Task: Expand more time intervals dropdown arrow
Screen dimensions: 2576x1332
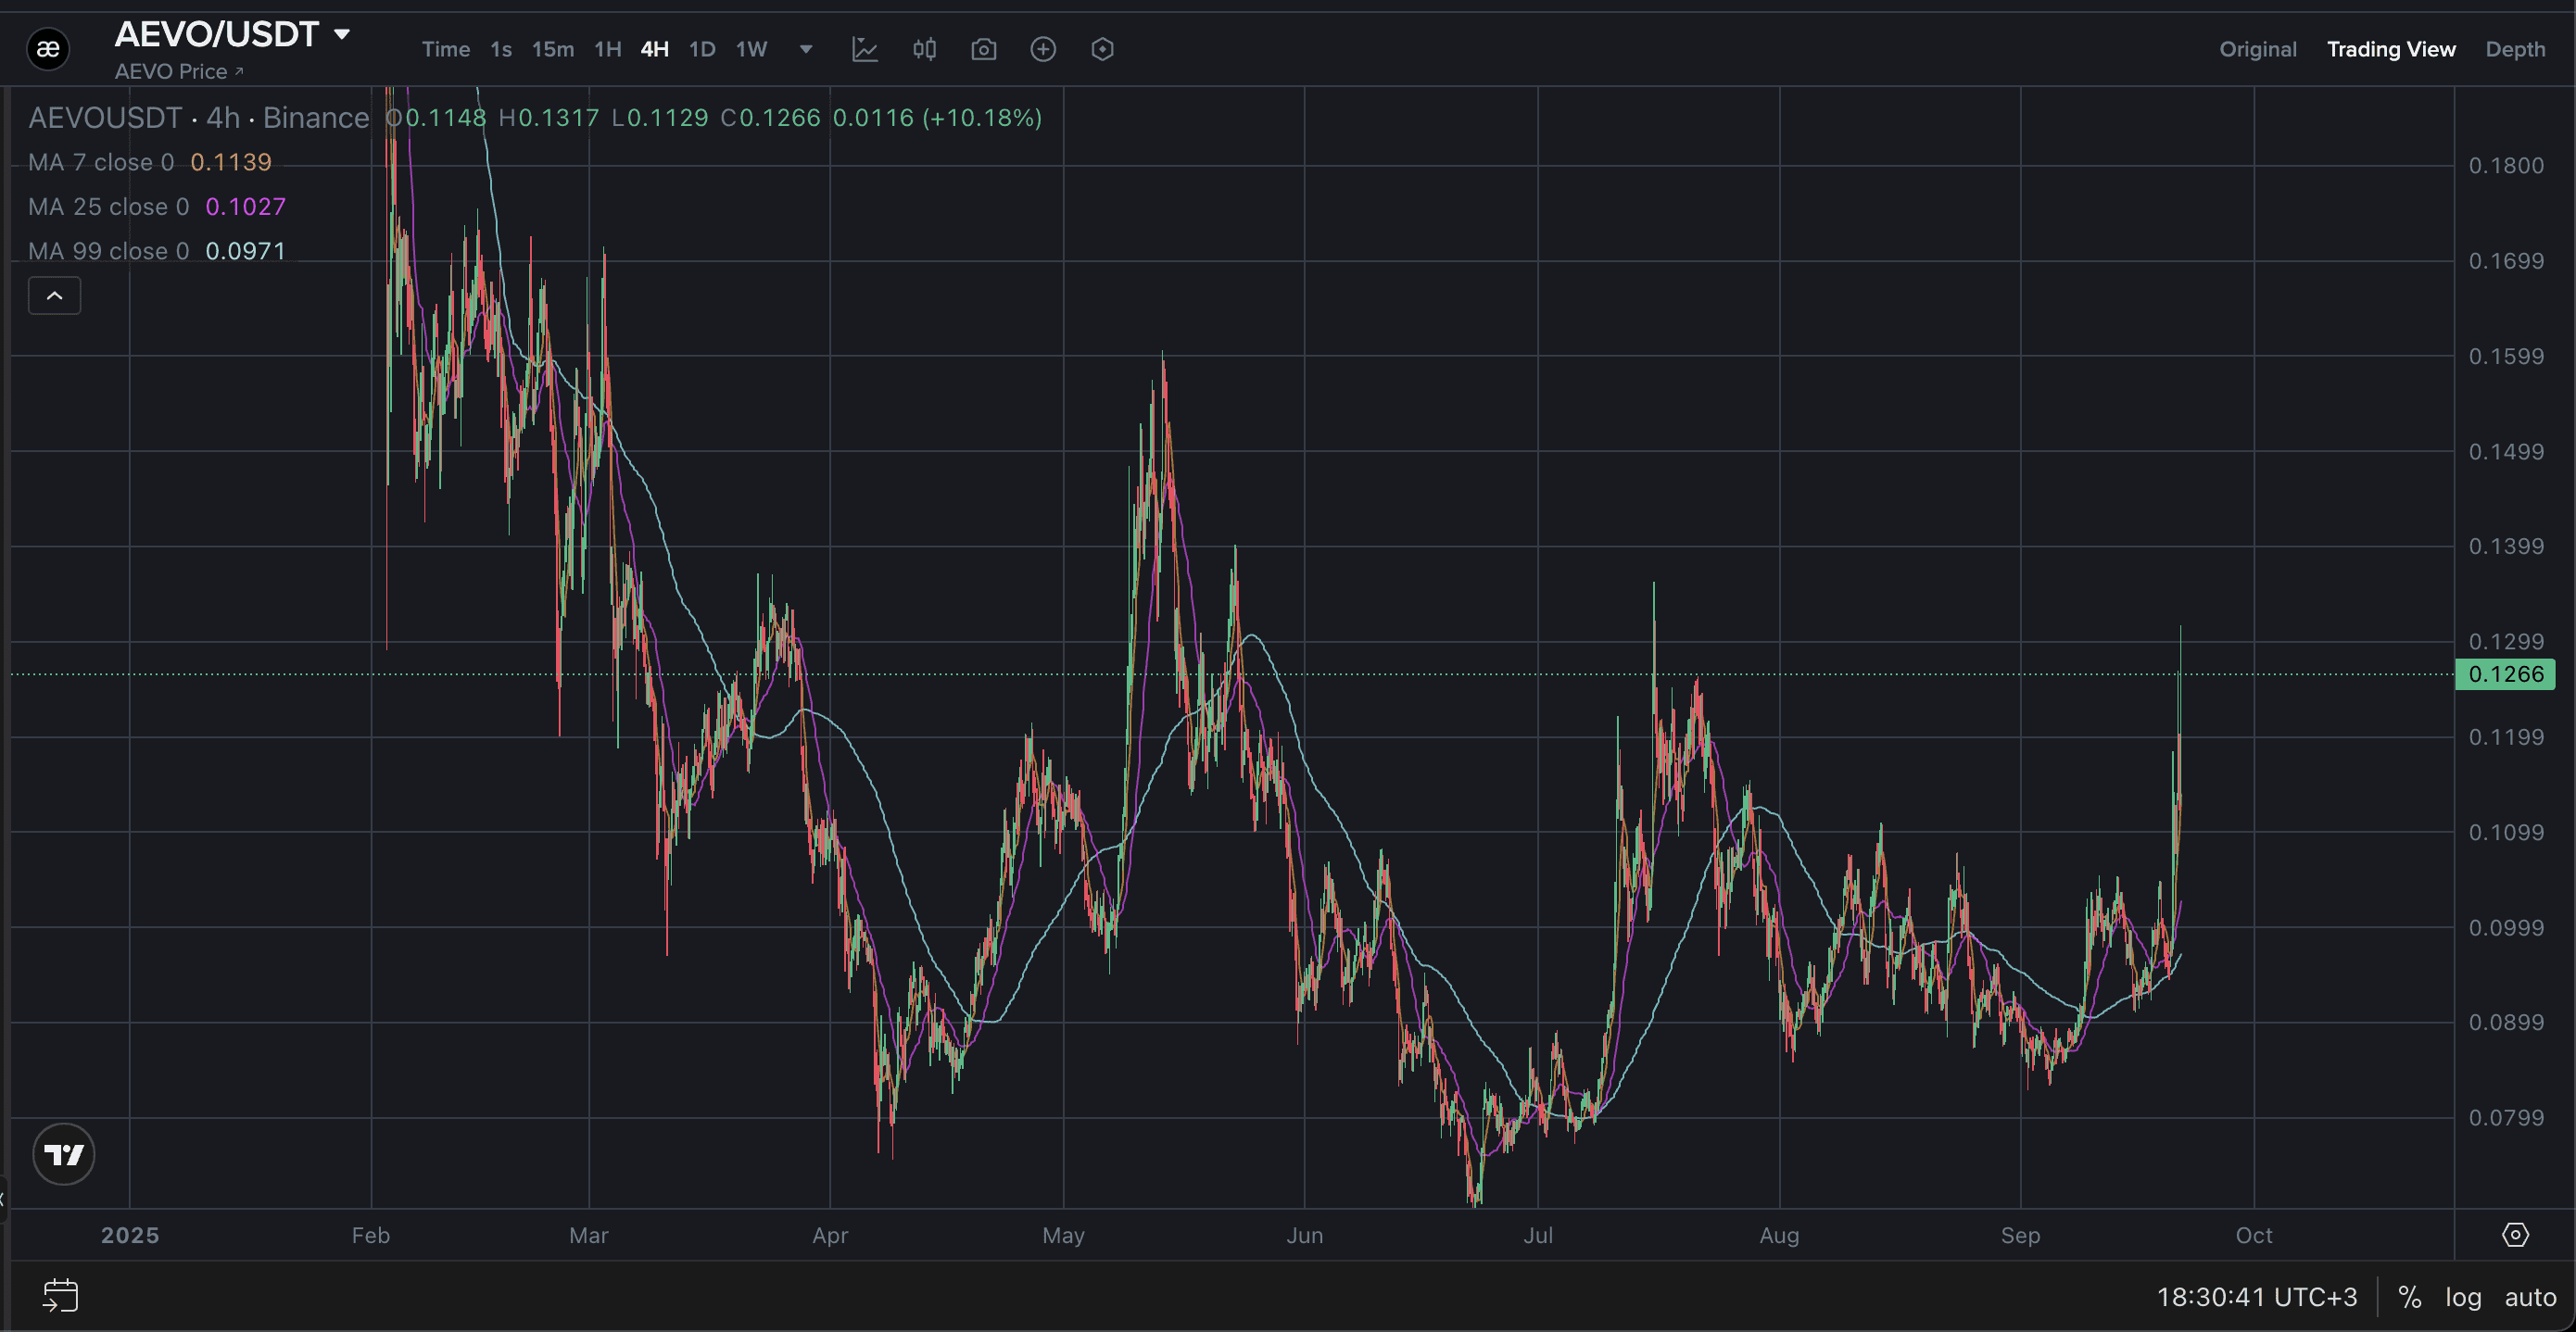Action: 806,49
